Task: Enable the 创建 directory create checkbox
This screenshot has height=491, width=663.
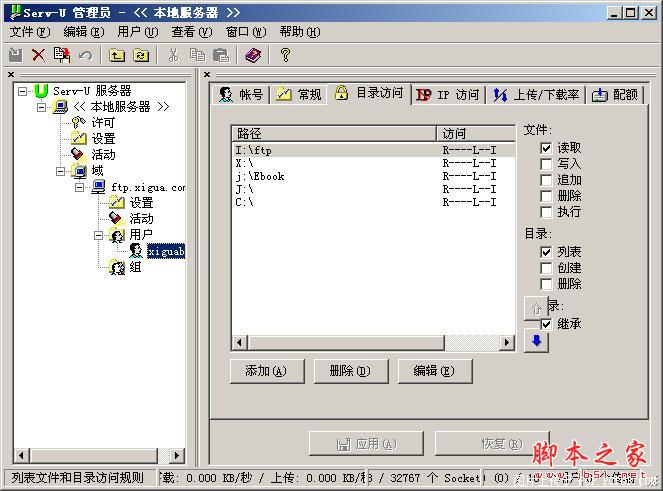Action: pyautogui.click(x=546, y=268)
